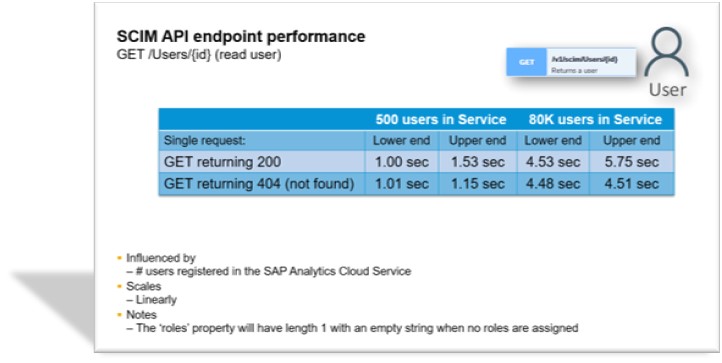Click the 'Influenced by' bullet

(161, 258)
